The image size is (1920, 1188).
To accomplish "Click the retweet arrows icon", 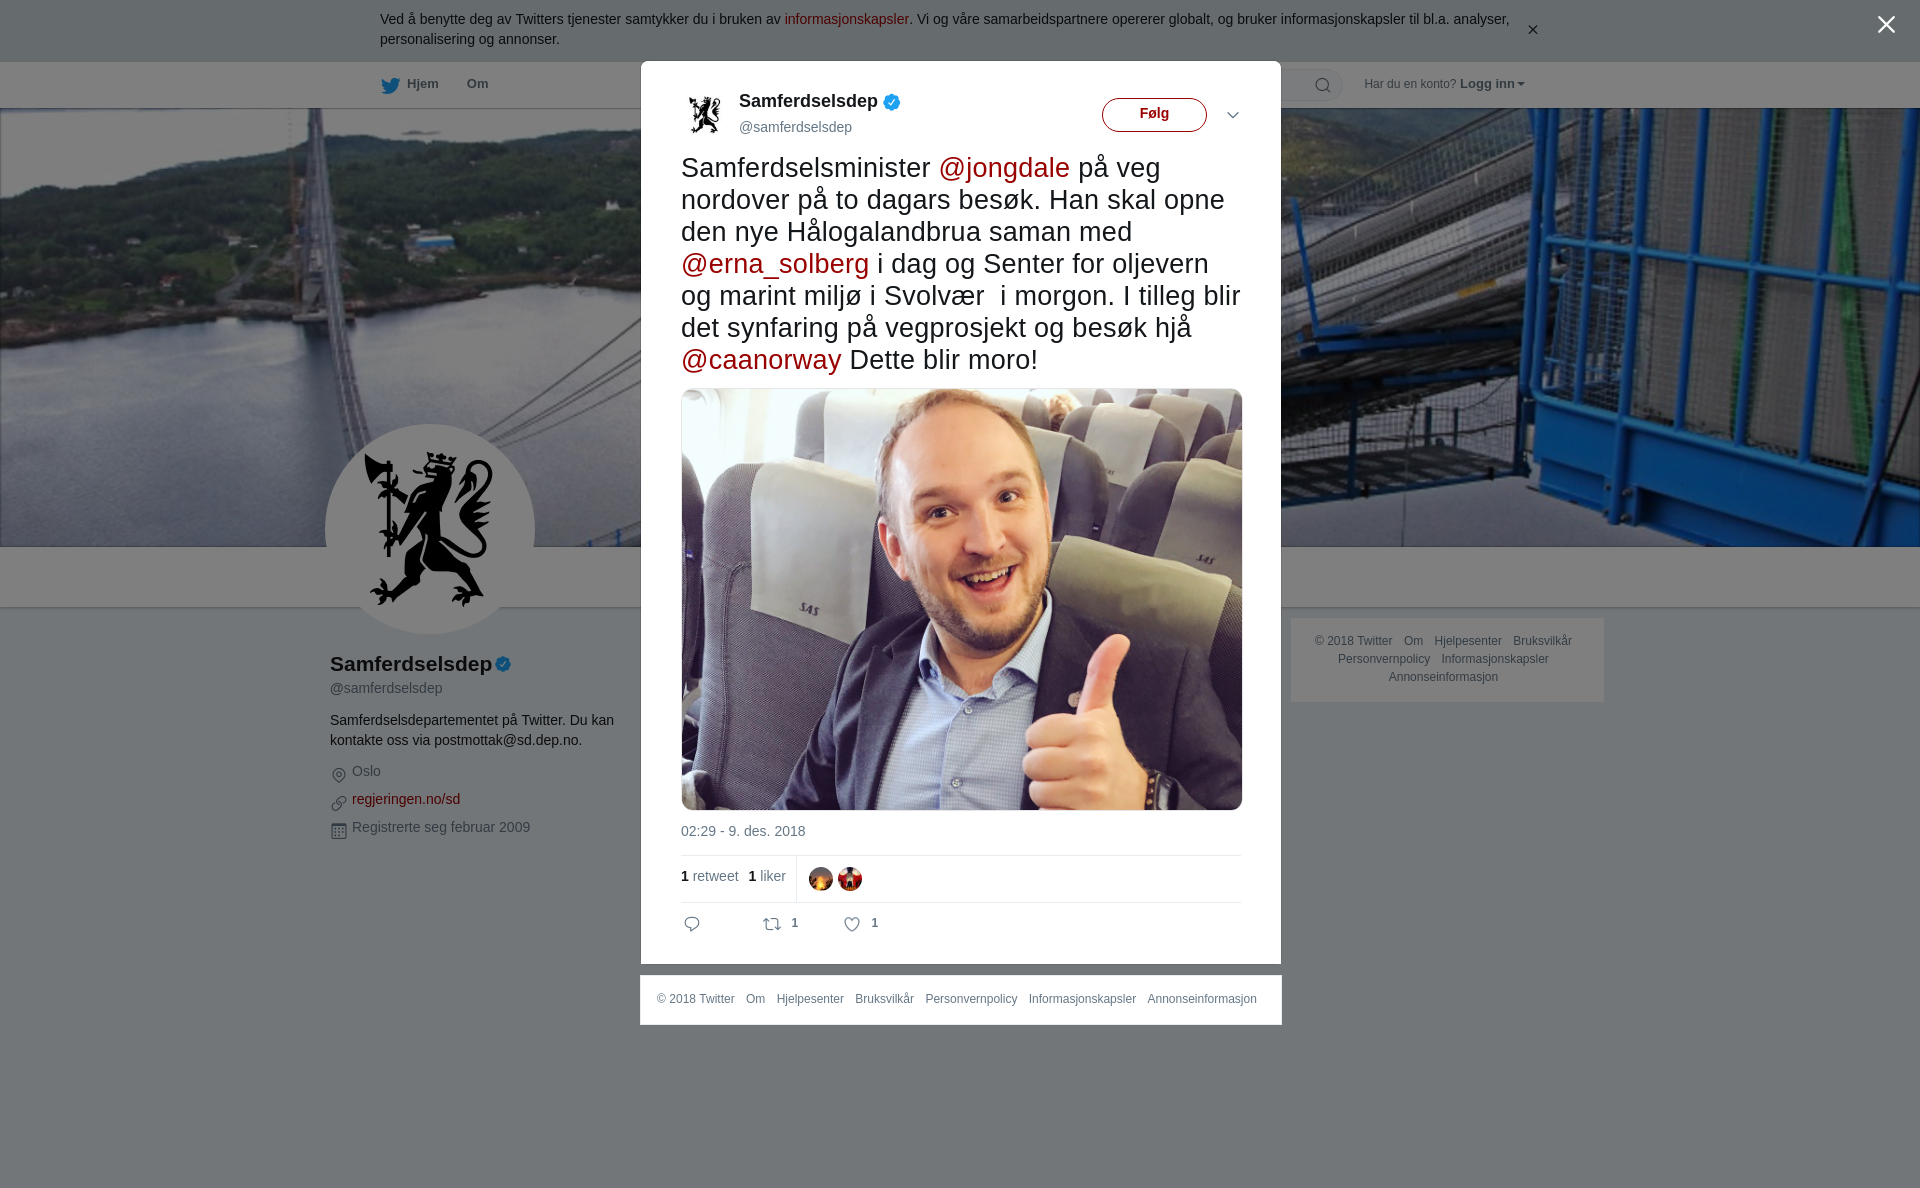I will pos(772,924).
